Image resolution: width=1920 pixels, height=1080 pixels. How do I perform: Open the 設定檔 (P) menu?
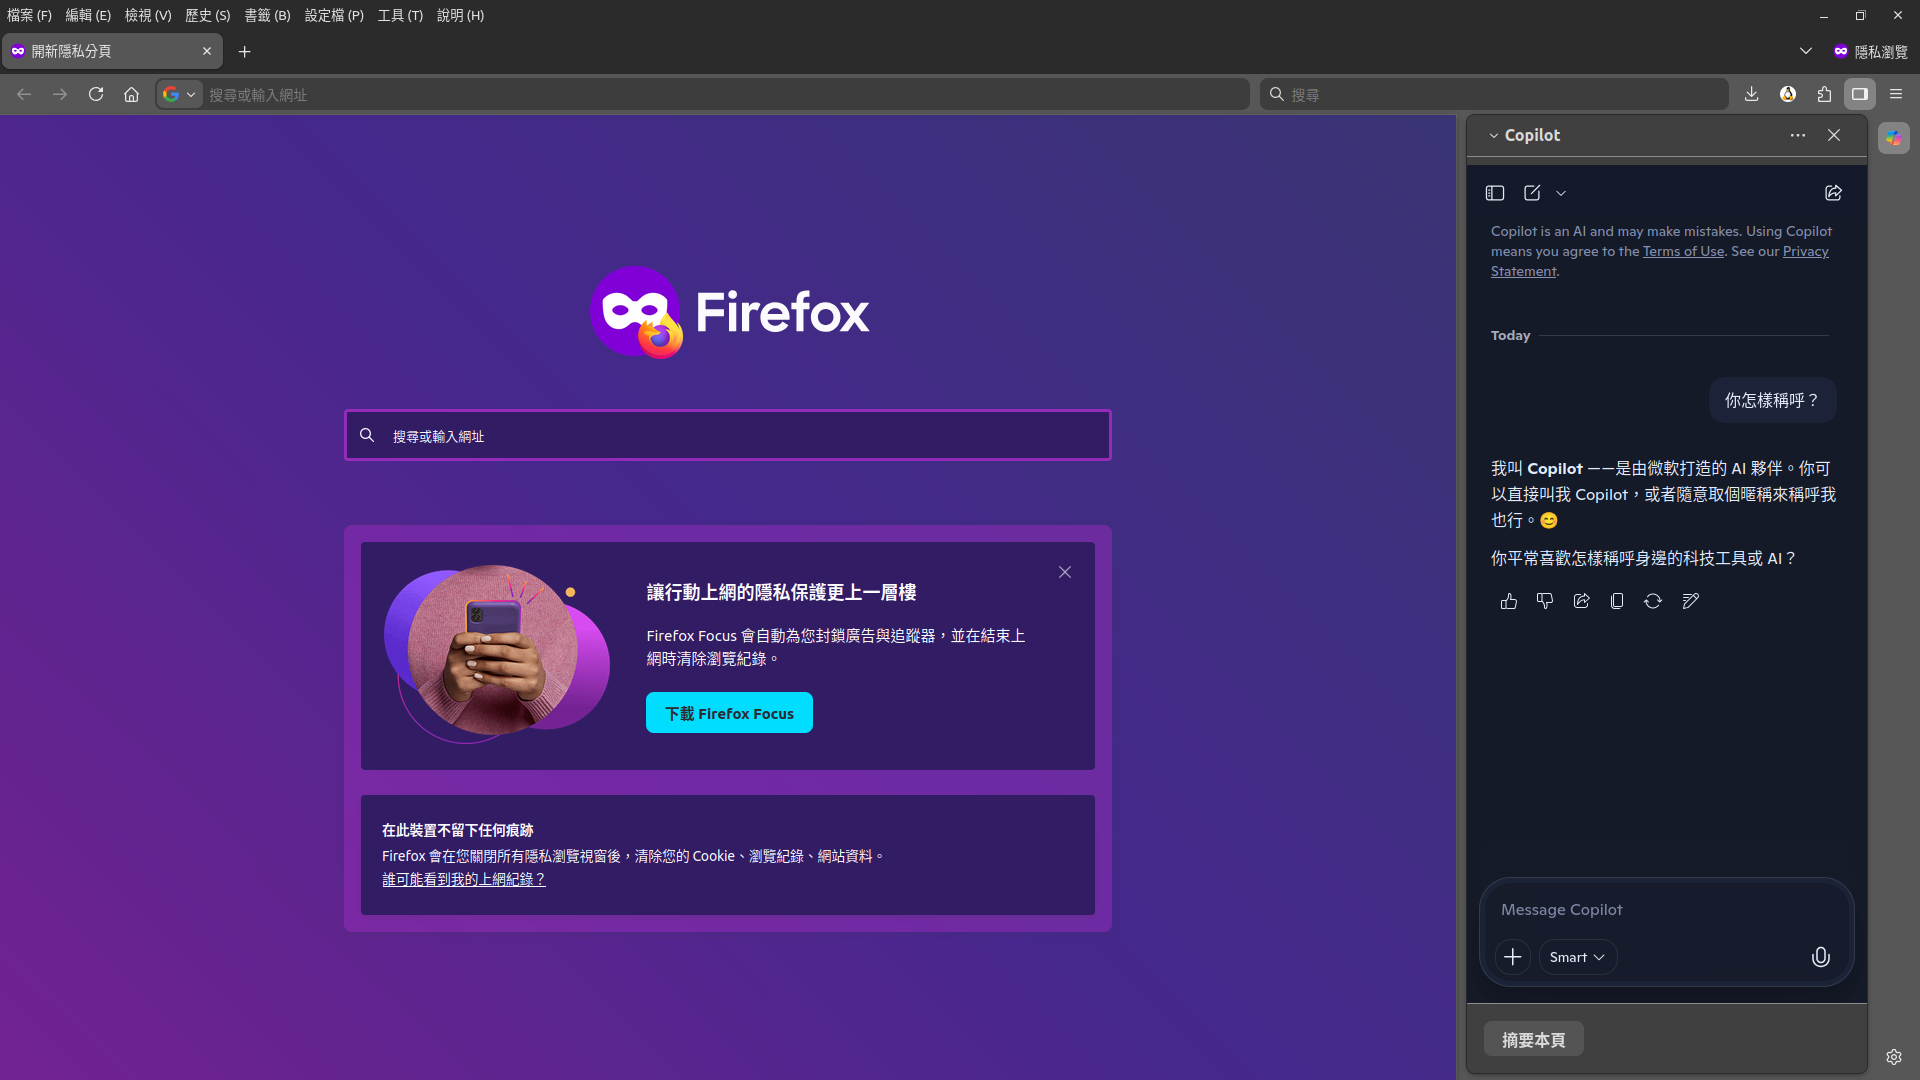coord(334,16)
